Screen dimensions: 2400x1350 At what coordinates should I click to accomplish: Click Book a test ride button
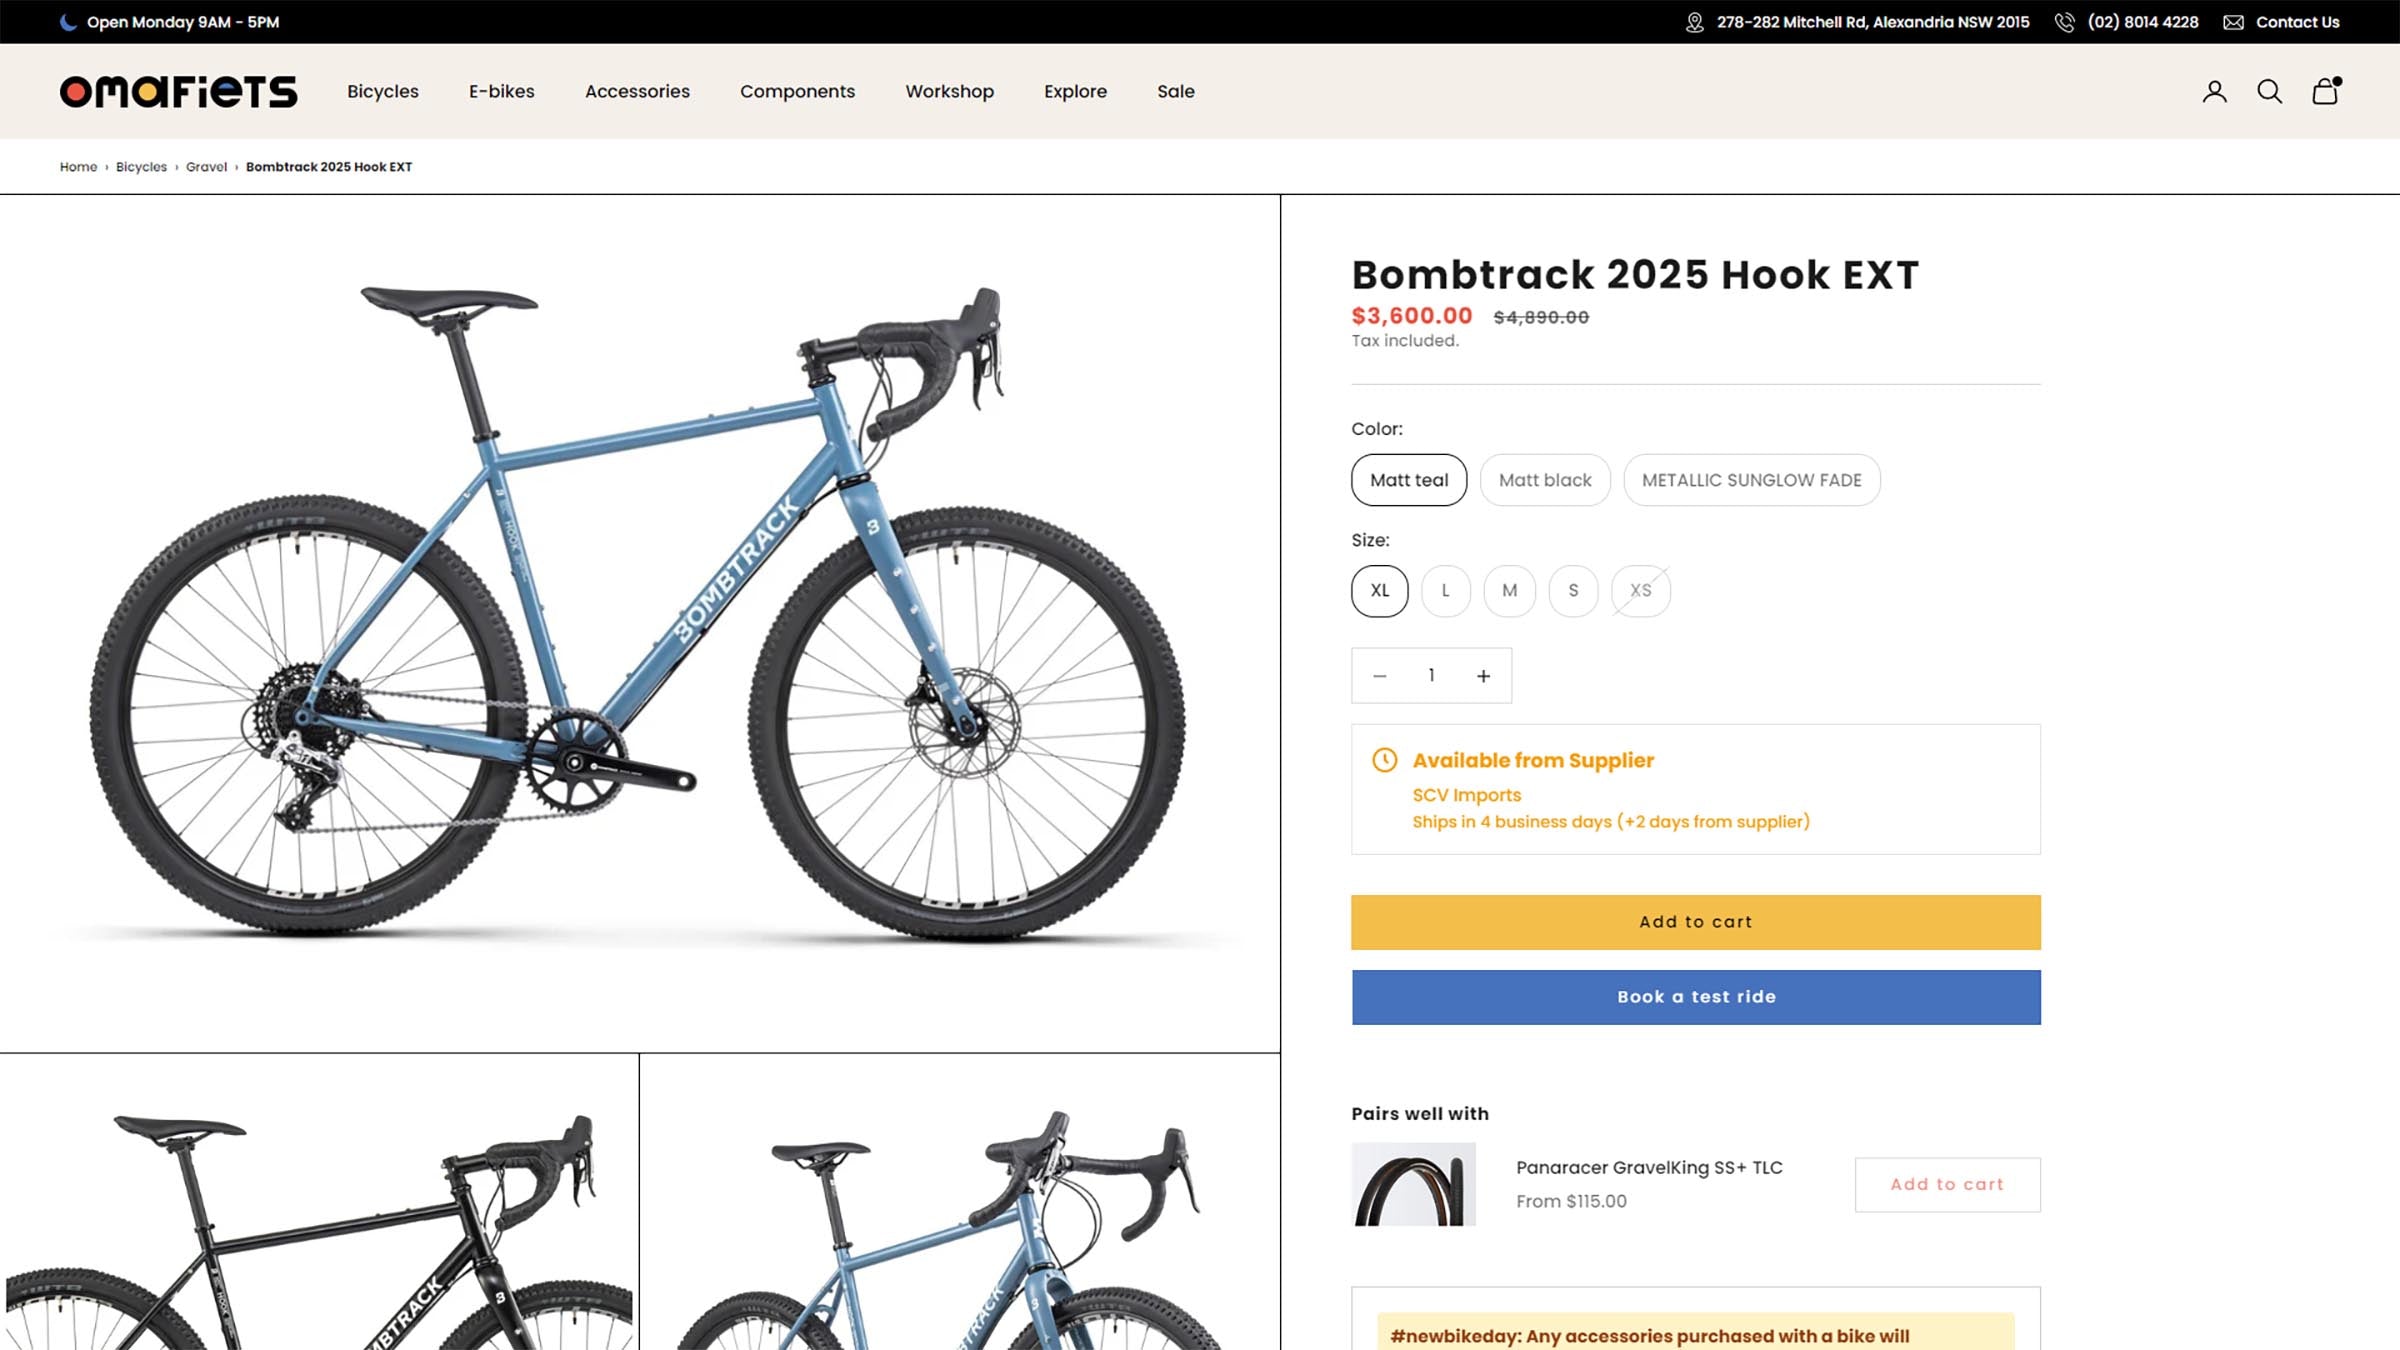[1695, 997]
